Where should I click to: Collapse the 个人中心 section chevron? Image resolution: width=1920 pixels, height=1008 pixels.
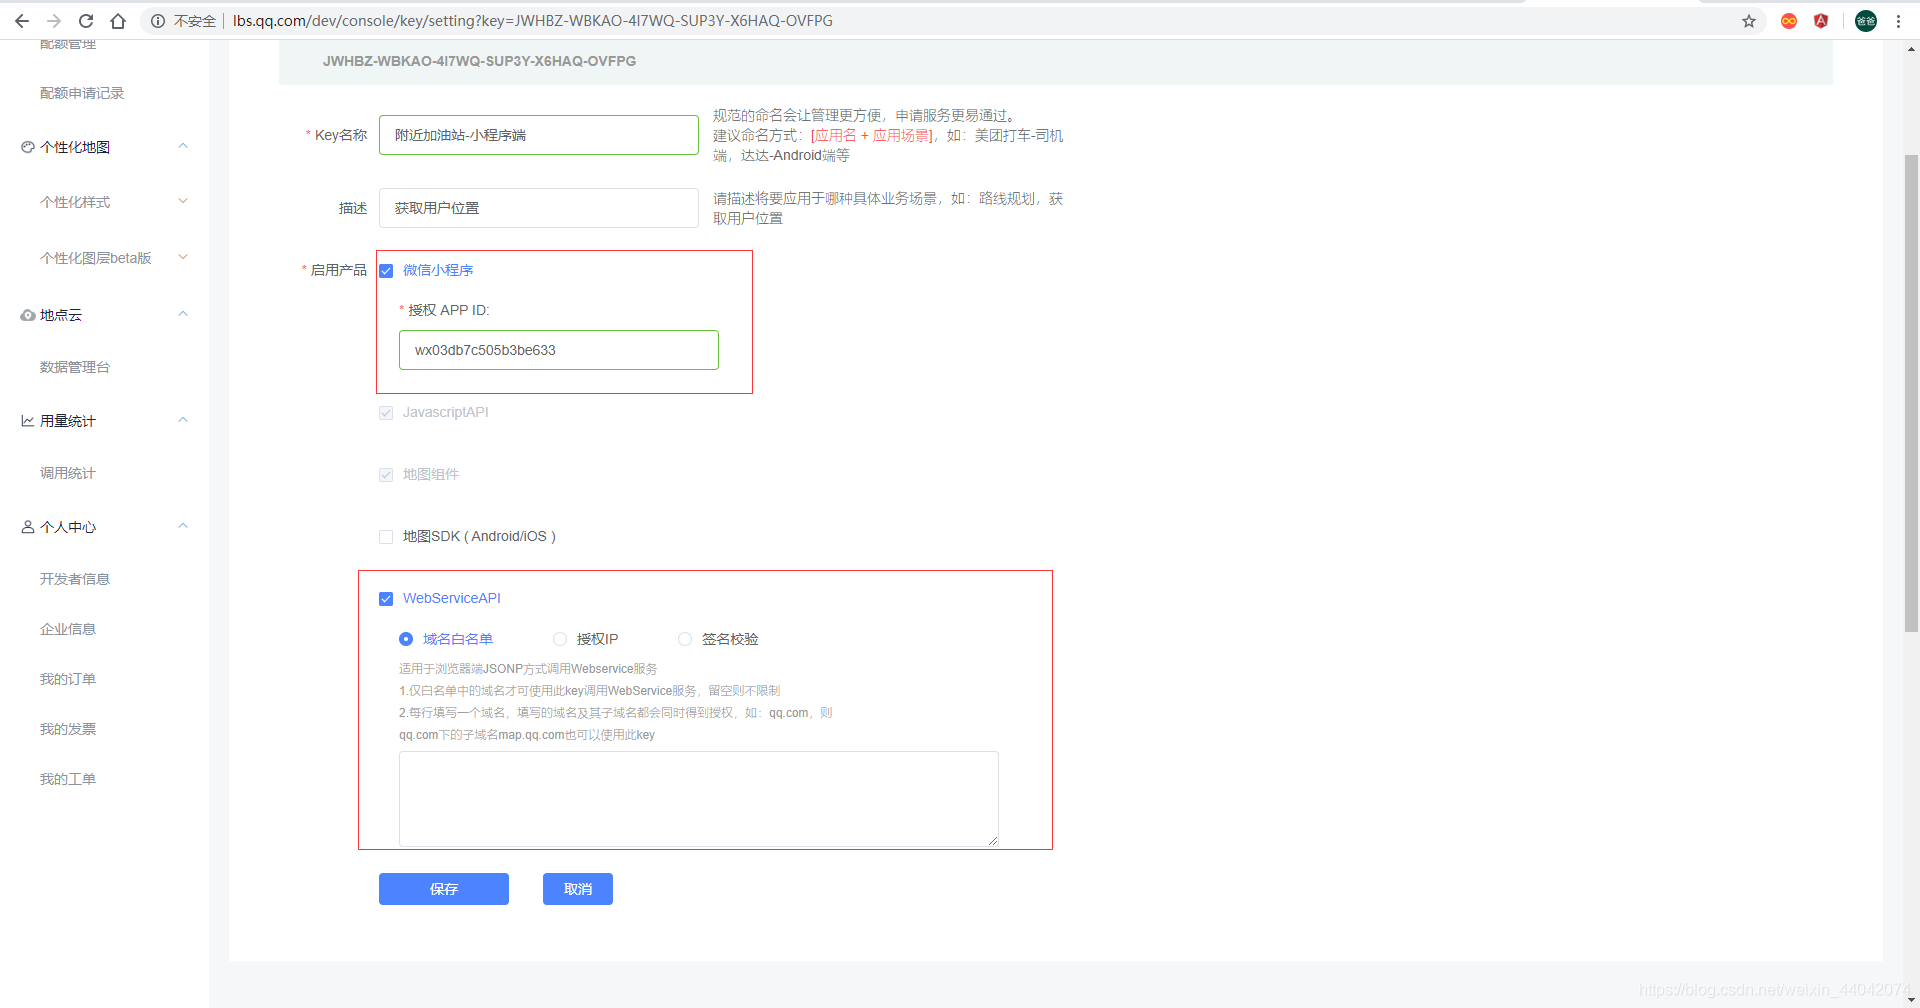[x=183, y=526]
